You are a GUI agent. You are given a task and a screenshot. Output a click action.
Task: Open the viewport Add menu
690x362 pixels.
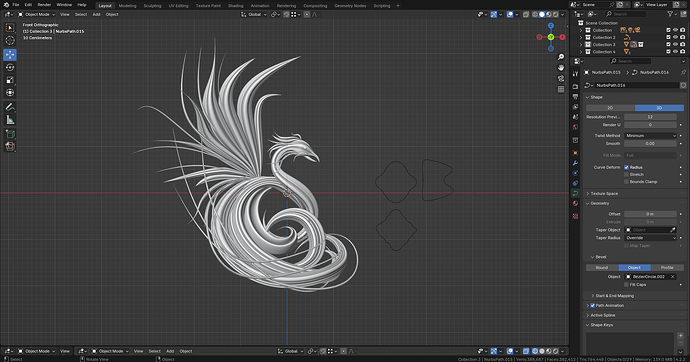[96, 15]
